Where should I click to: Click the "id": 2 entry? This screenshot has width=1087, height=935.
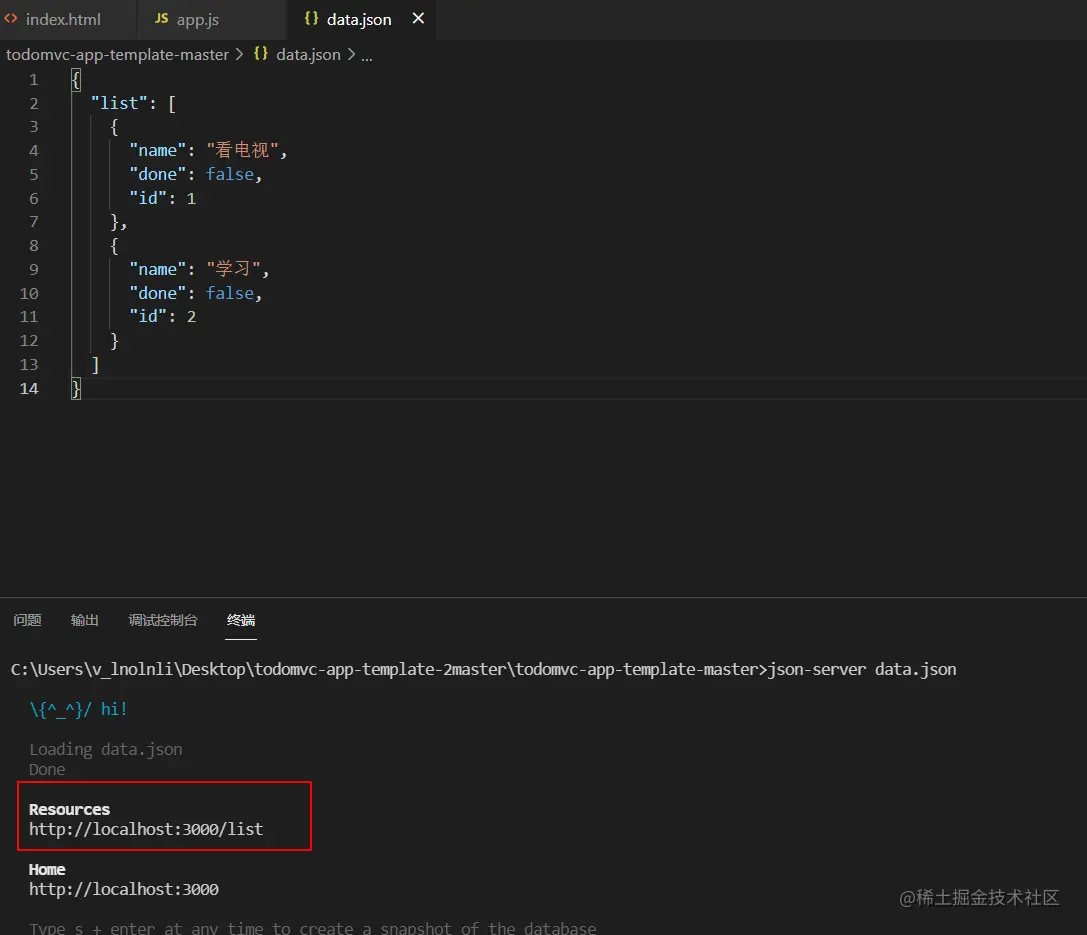pos(163,317)
